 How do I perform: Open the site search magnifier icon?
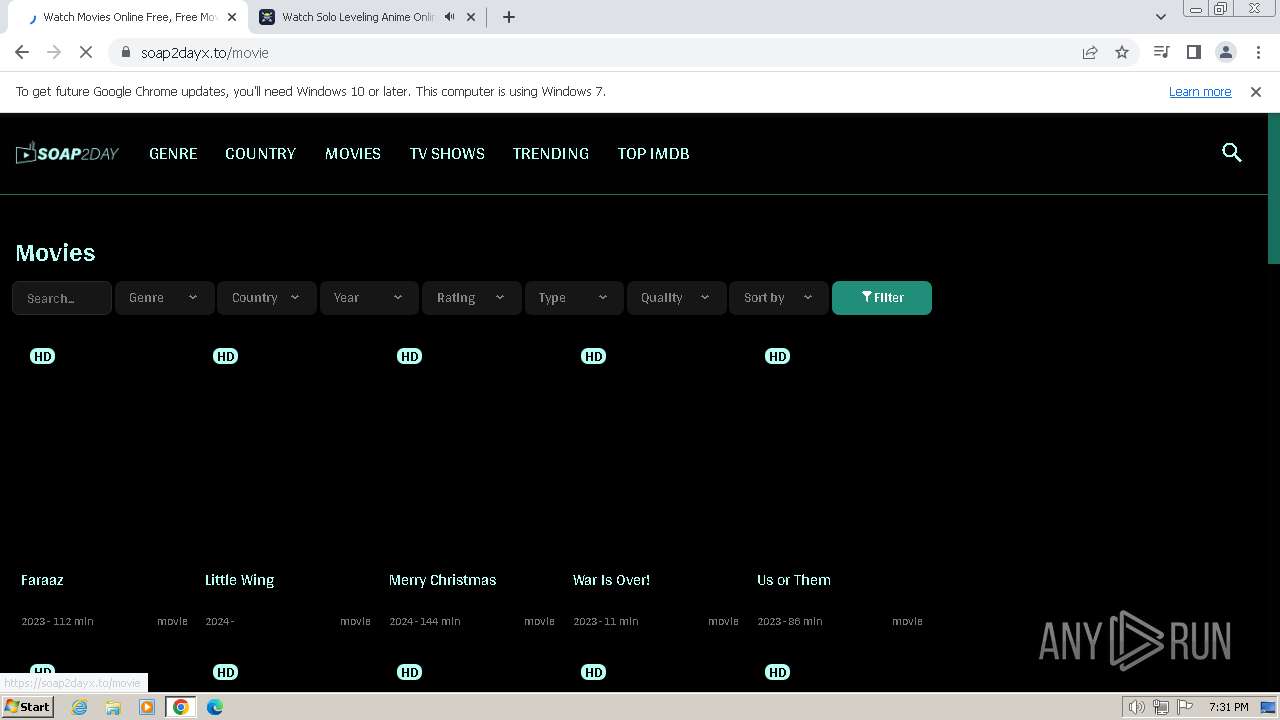tap(1232, 153)
